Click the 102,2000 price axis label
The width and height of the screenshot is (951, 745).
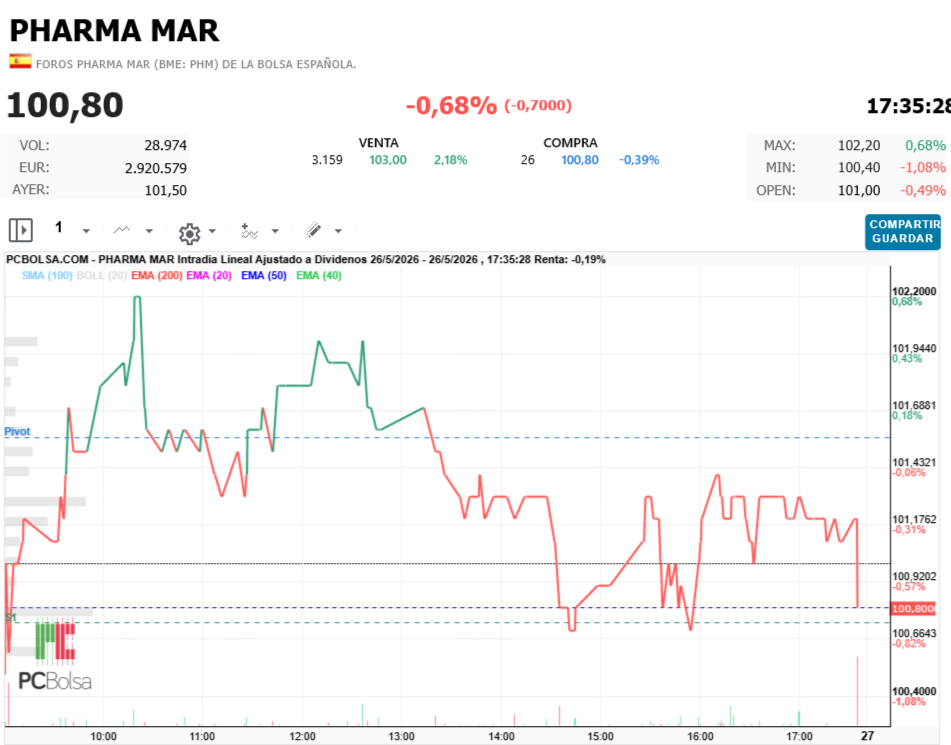pos(914,292)
